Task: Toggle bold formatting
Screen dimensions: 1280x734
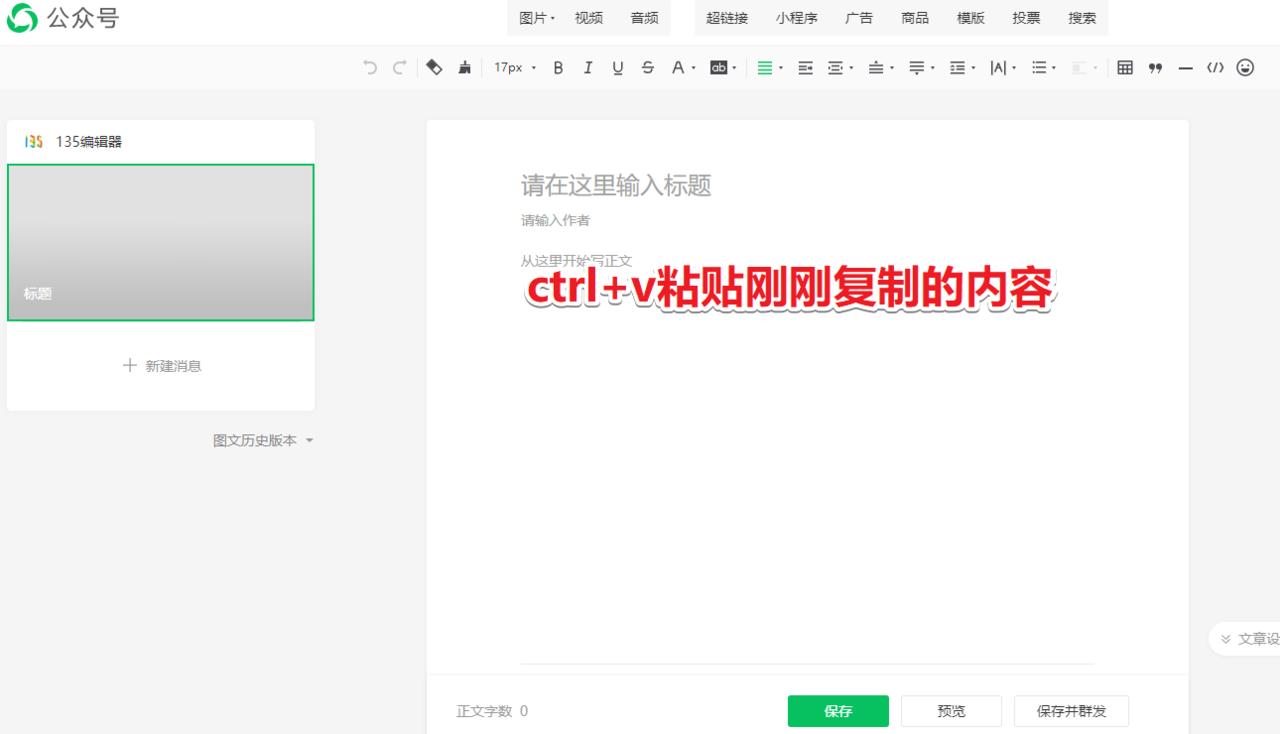Action: 558,67
